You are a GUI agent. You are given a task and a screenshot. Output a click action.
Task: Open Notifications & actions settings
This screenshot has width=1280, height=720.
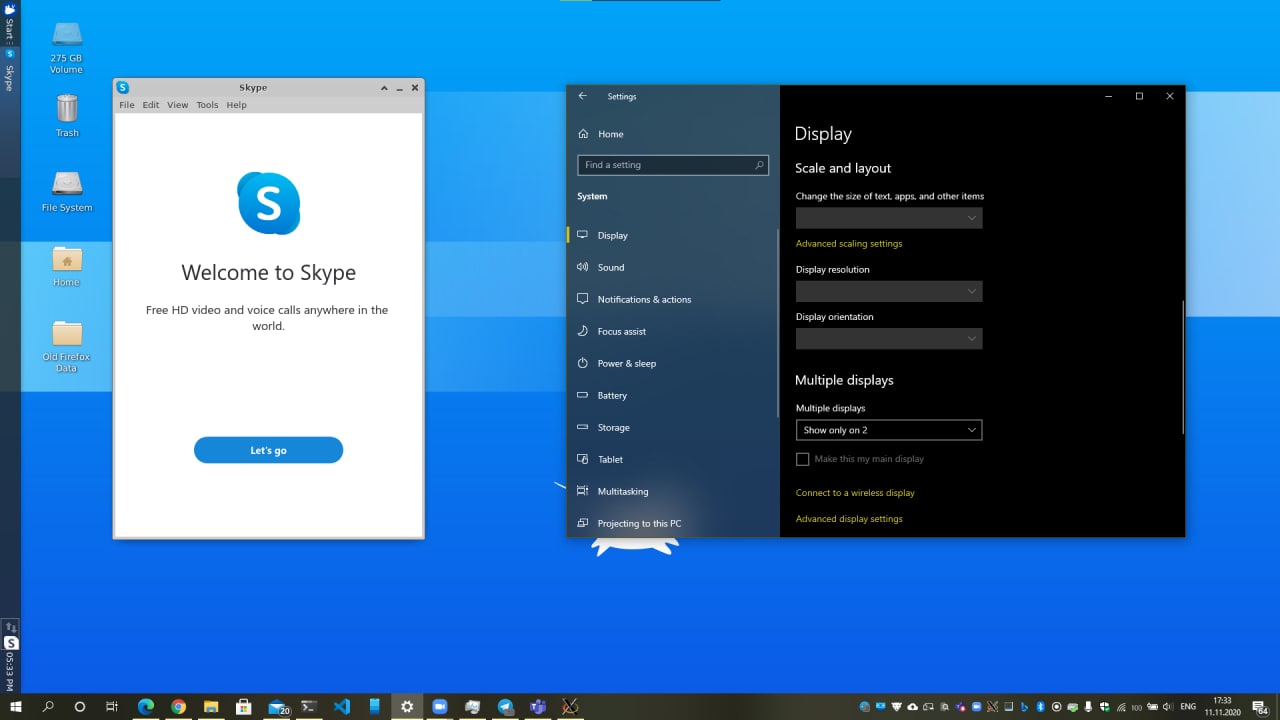pos(634,300)
